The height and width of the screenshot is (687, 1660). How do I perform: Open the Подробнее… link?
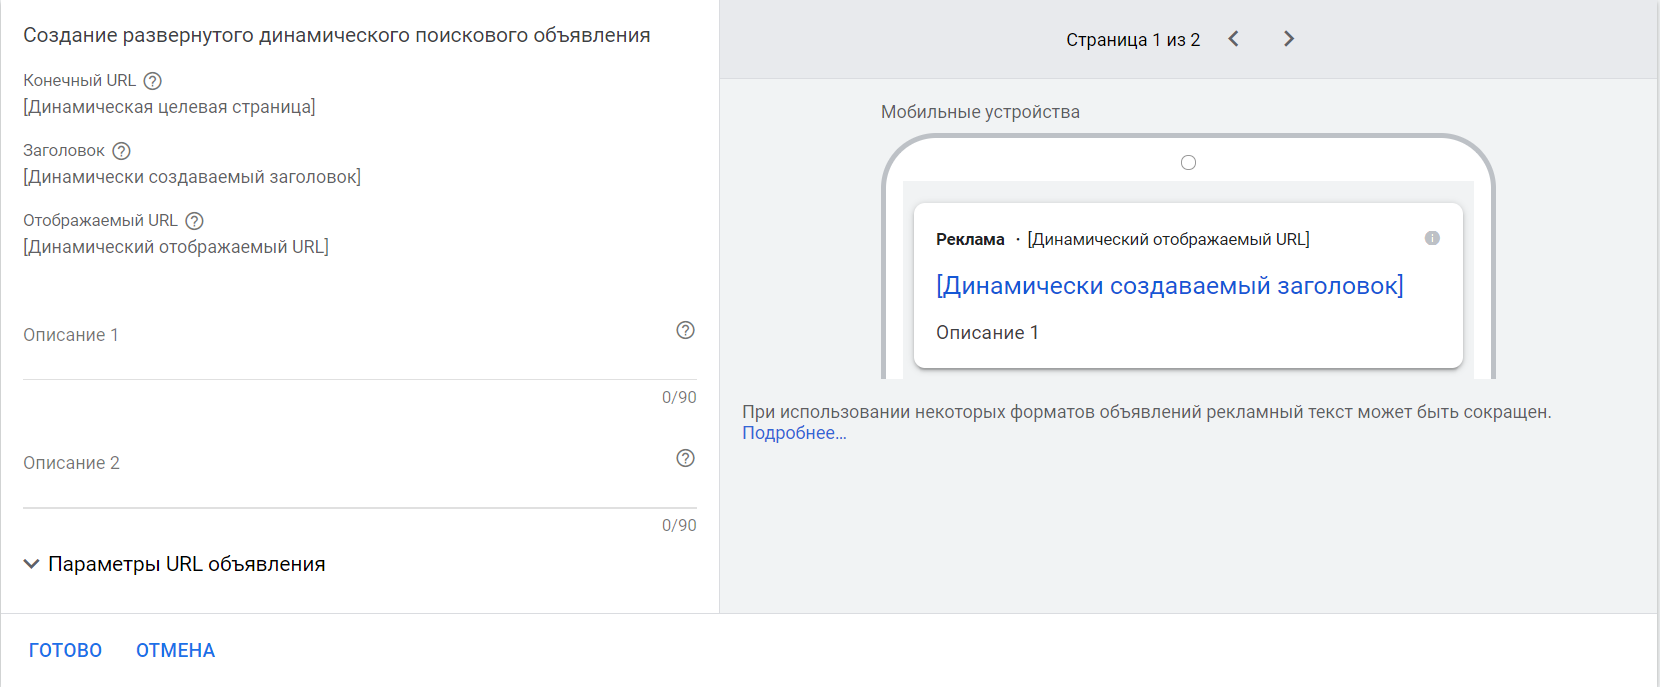pos(794,433)
